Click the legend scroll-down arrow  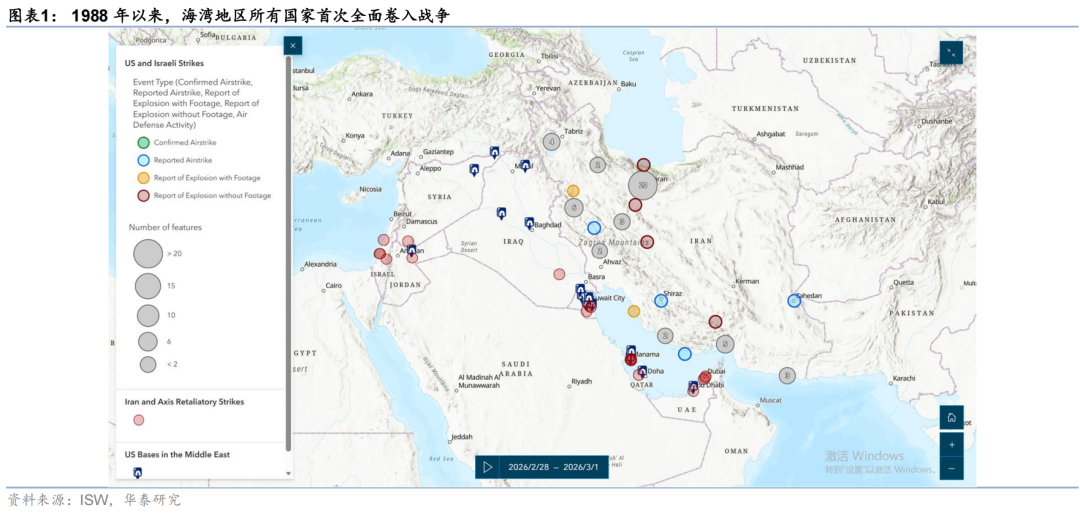(x=289, y=473)
